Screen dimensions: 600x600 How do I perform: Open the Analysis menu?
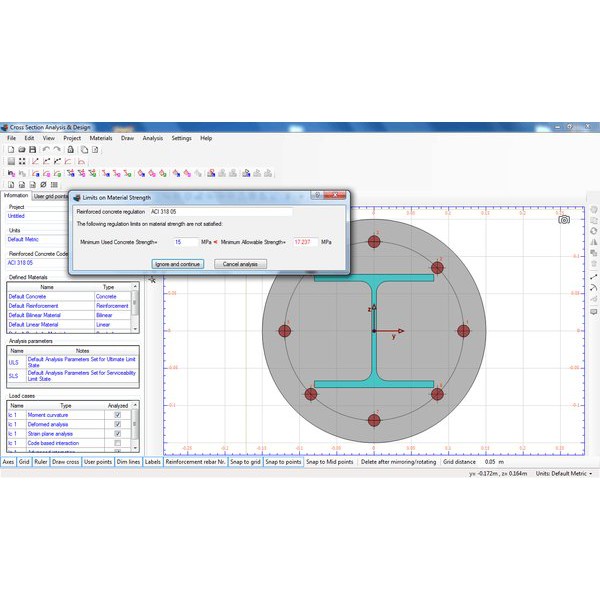click(x=152, y=138)
